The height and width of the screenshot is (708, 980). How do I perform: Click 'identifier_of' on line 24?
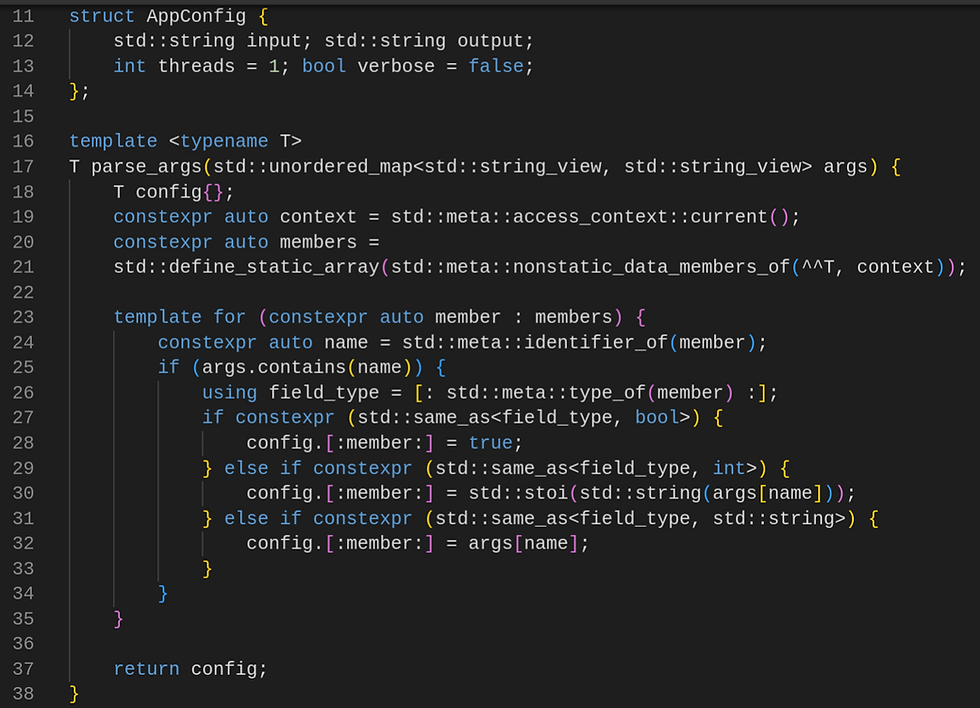click(x=595, y=342)
